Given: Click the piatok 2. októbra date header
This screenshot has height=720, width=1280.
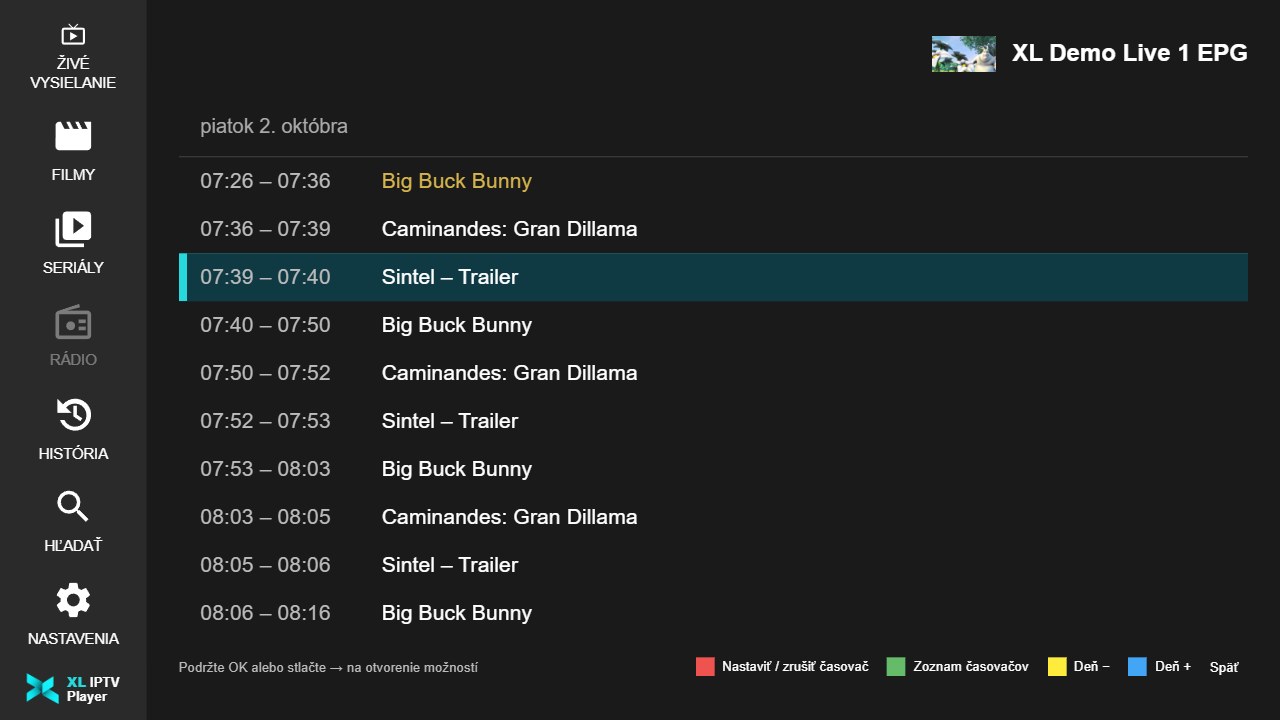Looking at the screenshot, I should [274, 127].
